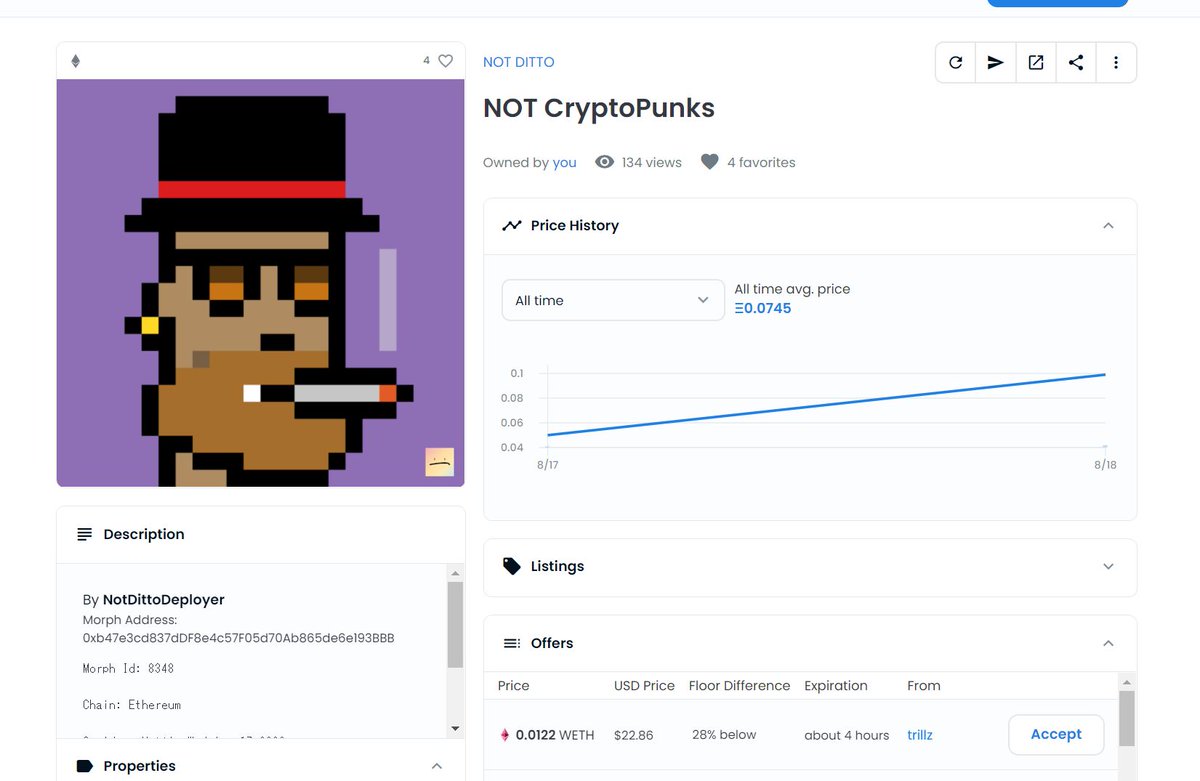Click the Properties label icon
The image size is (1200, 781).
coord(85,766)
